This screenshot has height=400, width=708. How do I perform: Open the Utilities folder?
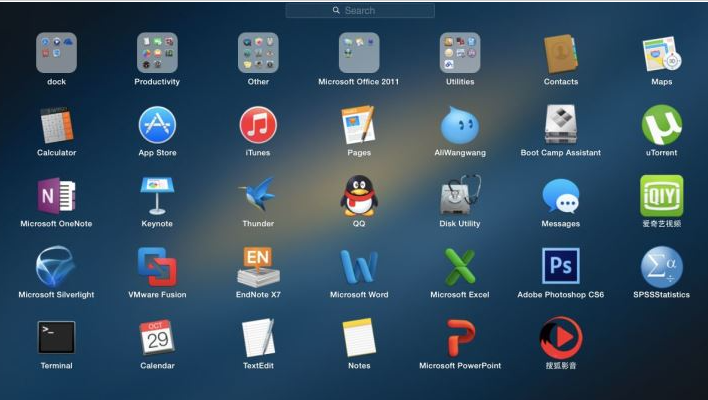460,53
